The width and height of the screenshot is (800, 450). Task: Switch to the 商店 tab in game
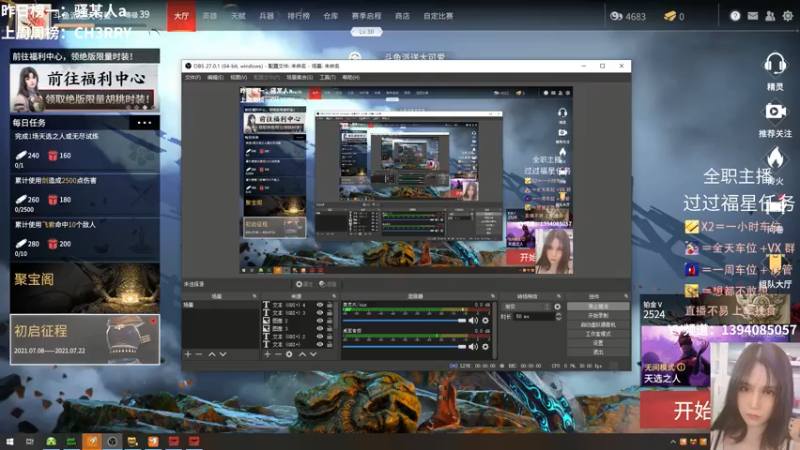coord(402,16)
